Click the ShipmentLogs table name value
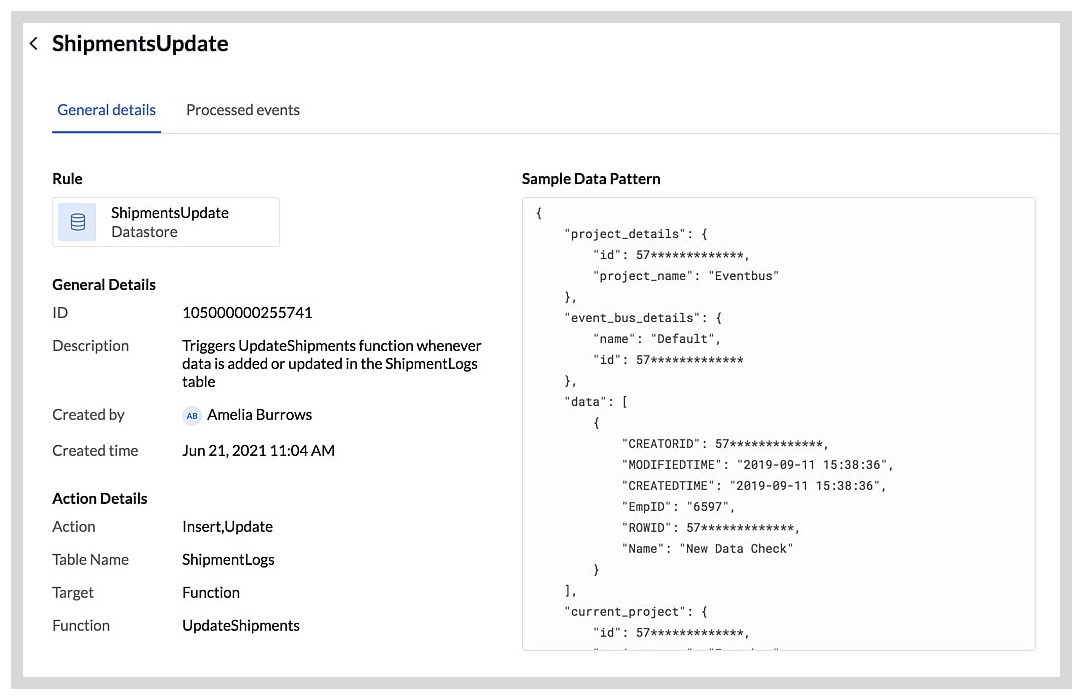Viewport: 1083px width, 700px height. (228, 559)
